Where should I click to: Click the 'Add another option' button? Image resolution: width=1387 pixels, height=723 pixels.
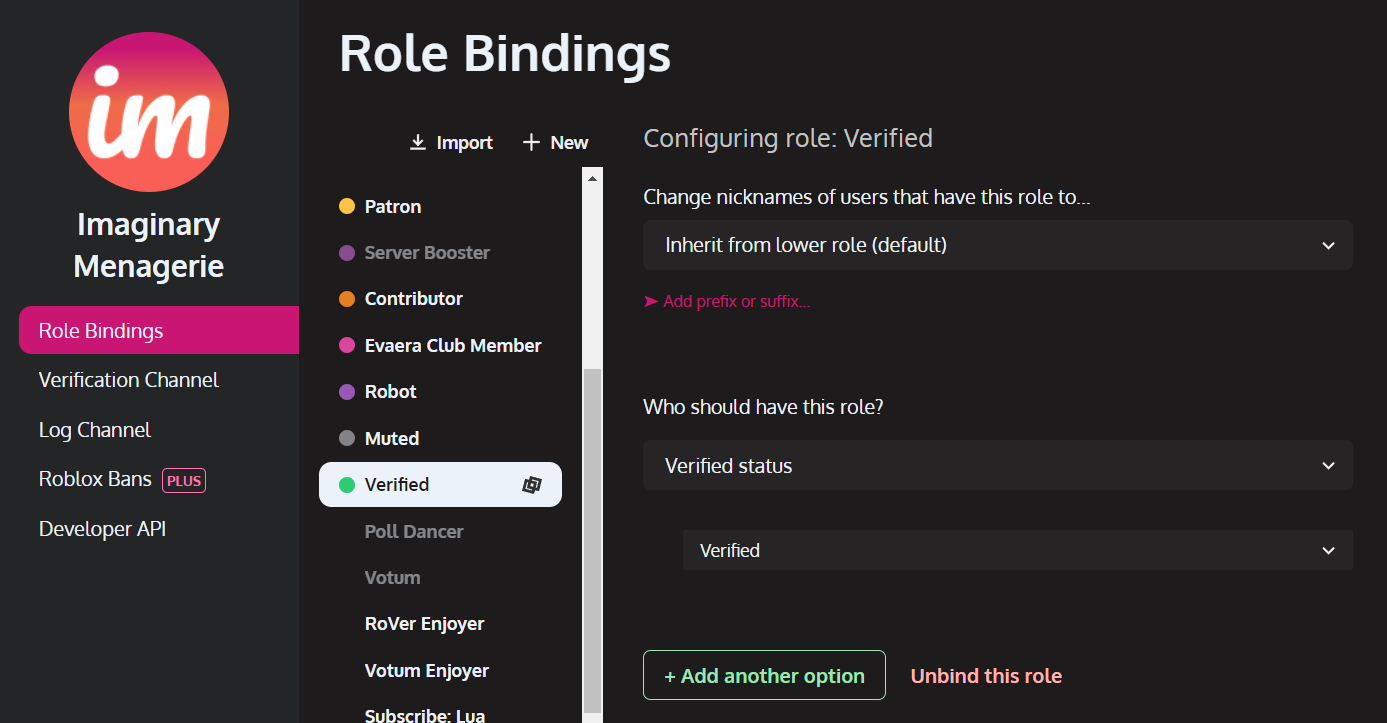point(764,675)
